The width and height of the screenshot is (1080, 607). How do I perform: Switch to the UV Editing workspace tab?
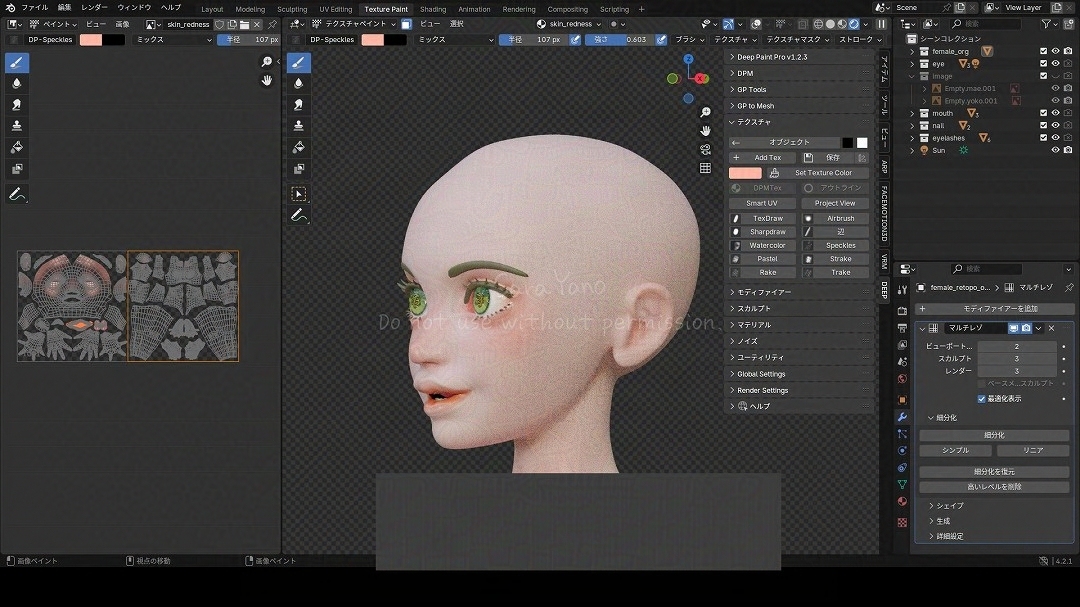point(335,9)
